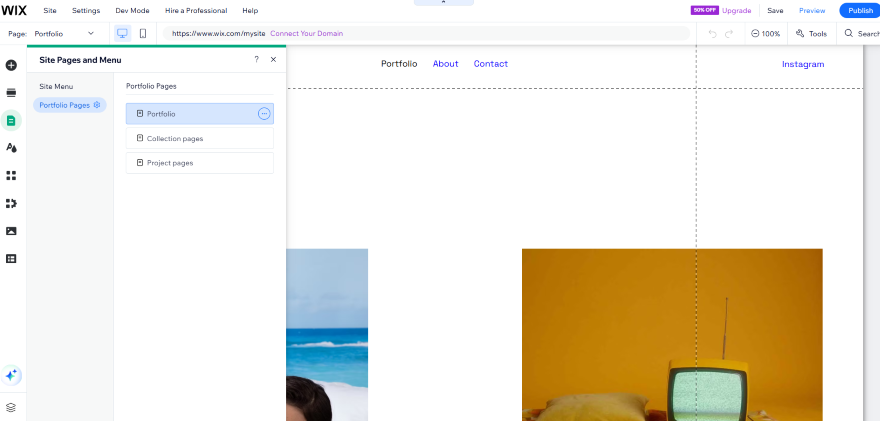Viewport: 880px width, 421px height.
Task: Click the Publish button
Action: coord(860,11)
